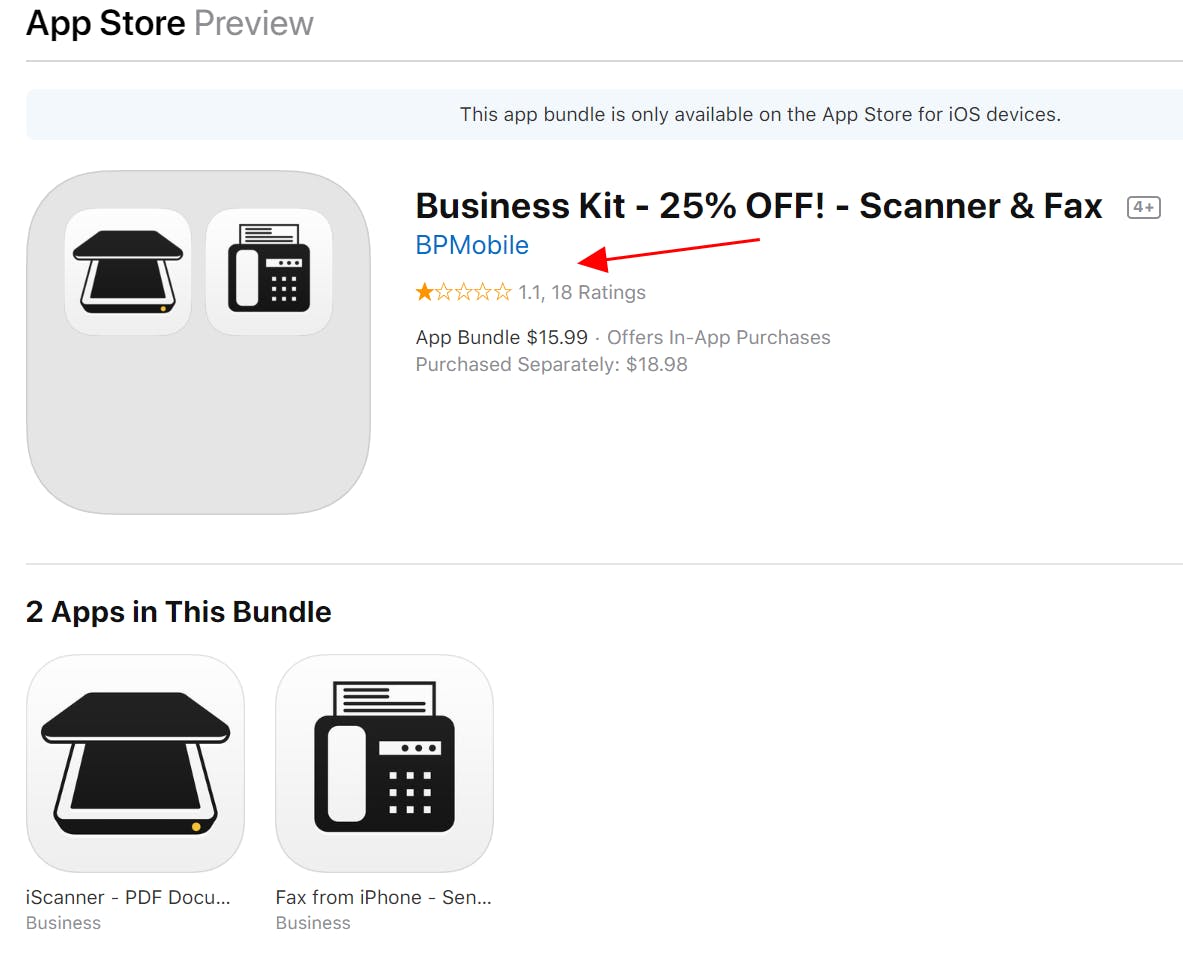Screen dimensions: 1183x977
Task: Open the 'Fax from iPhone - Sen...' title link
Action: point(383,897)
